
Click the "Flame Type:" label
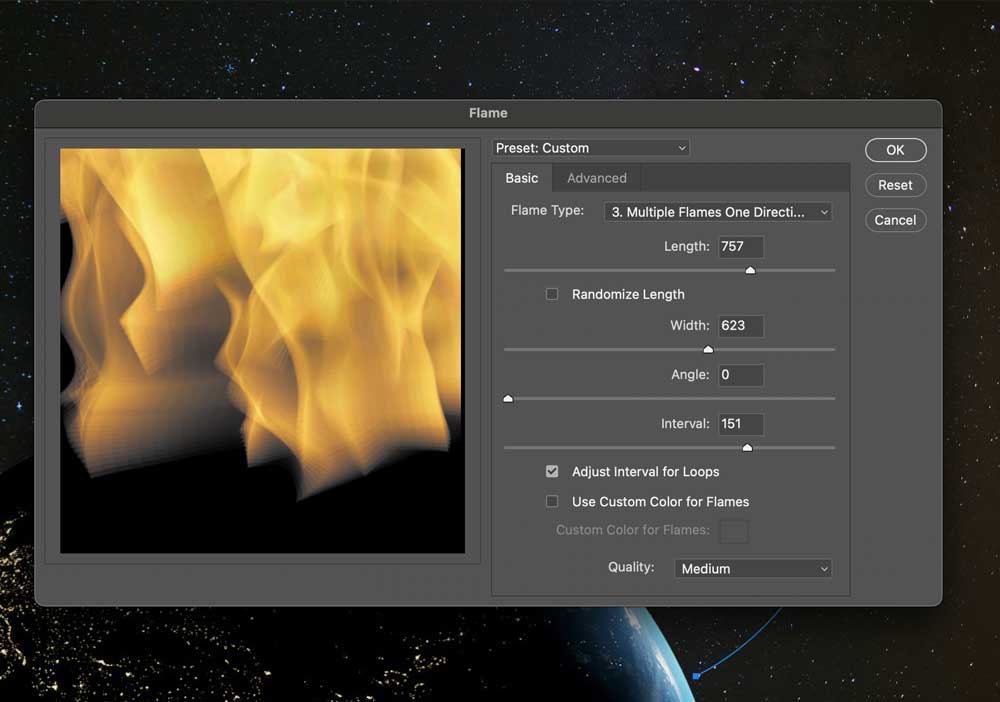[x=547, y=210]
